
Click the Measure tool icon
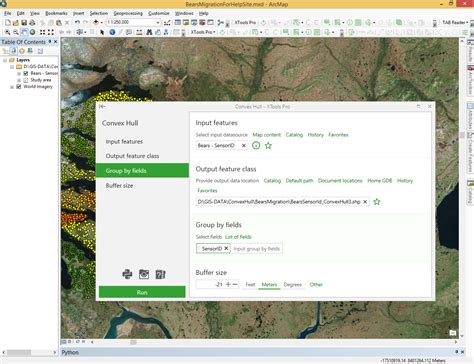139,32
